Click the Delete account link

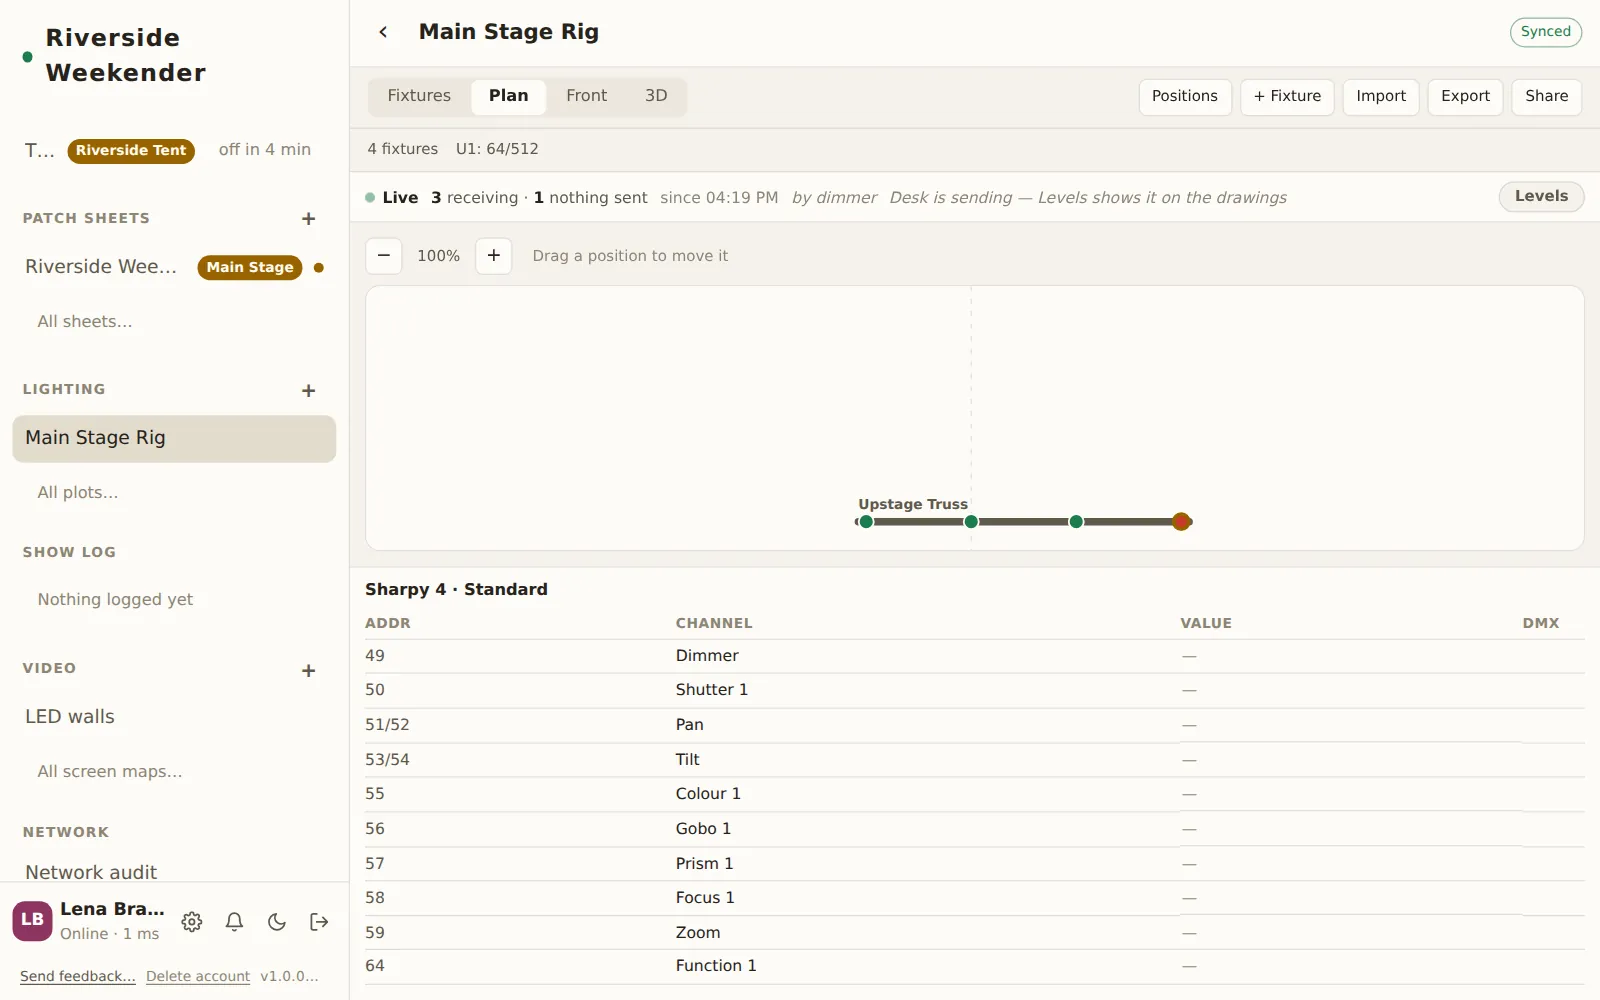198,977
